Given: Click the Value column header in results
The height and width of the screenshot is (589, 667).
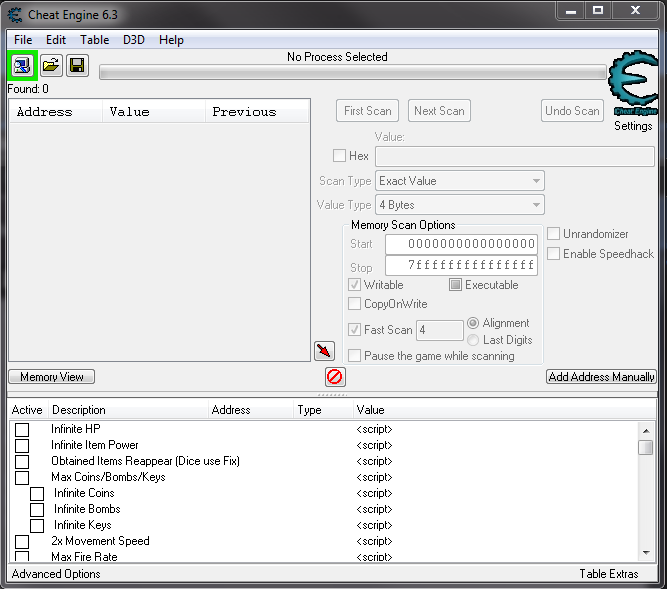Looking at the screenshot, I should click(x=154, y=112).
